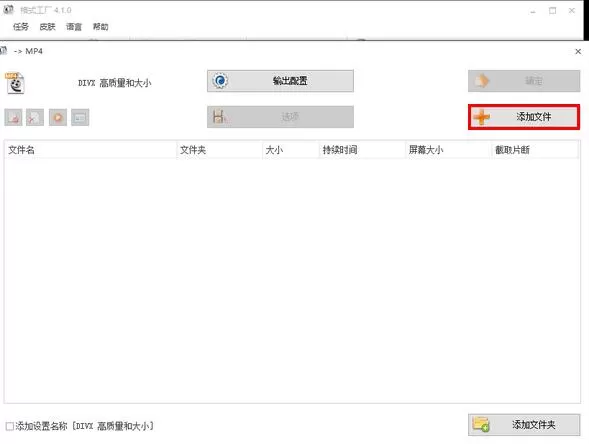Open the 皮肤 menu
This screenshot has width=589, height=444.
pyautogui.click(x=47, y=27)
